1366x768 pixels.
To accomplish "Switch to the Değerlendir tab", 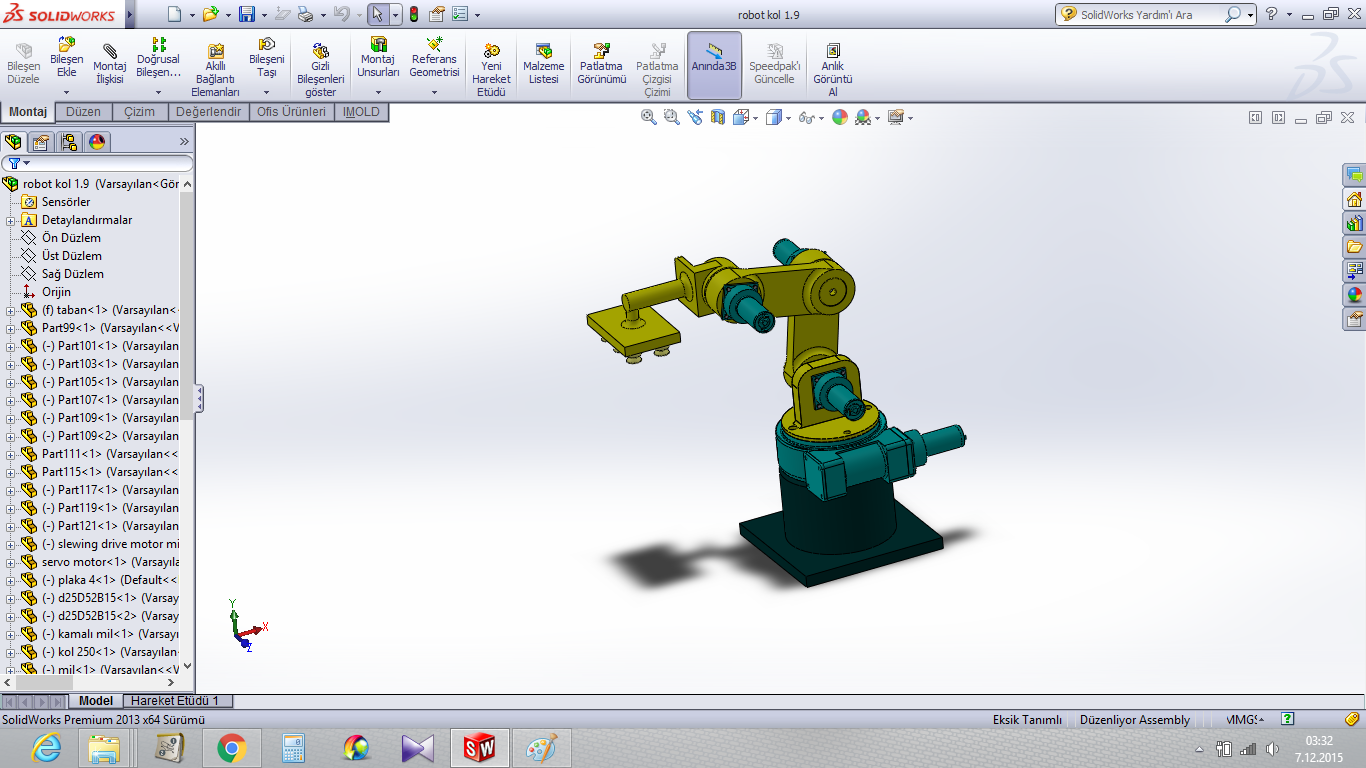I will pyautogui.click(x=209, y=112).
